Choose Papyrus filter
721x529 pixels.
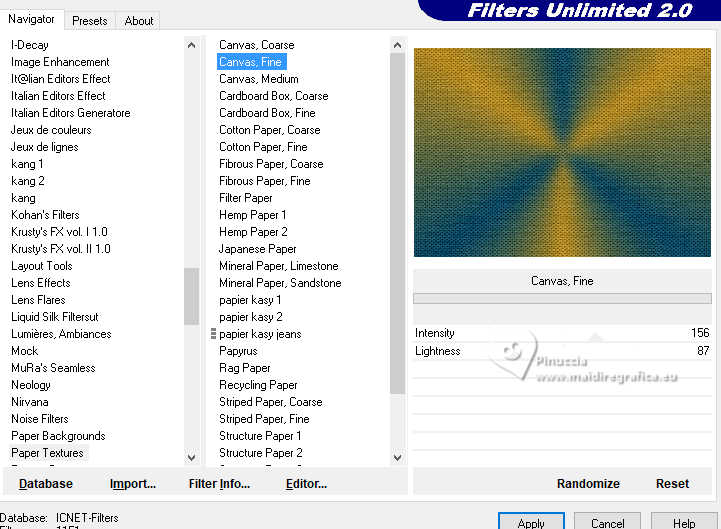tap(238, 351)
